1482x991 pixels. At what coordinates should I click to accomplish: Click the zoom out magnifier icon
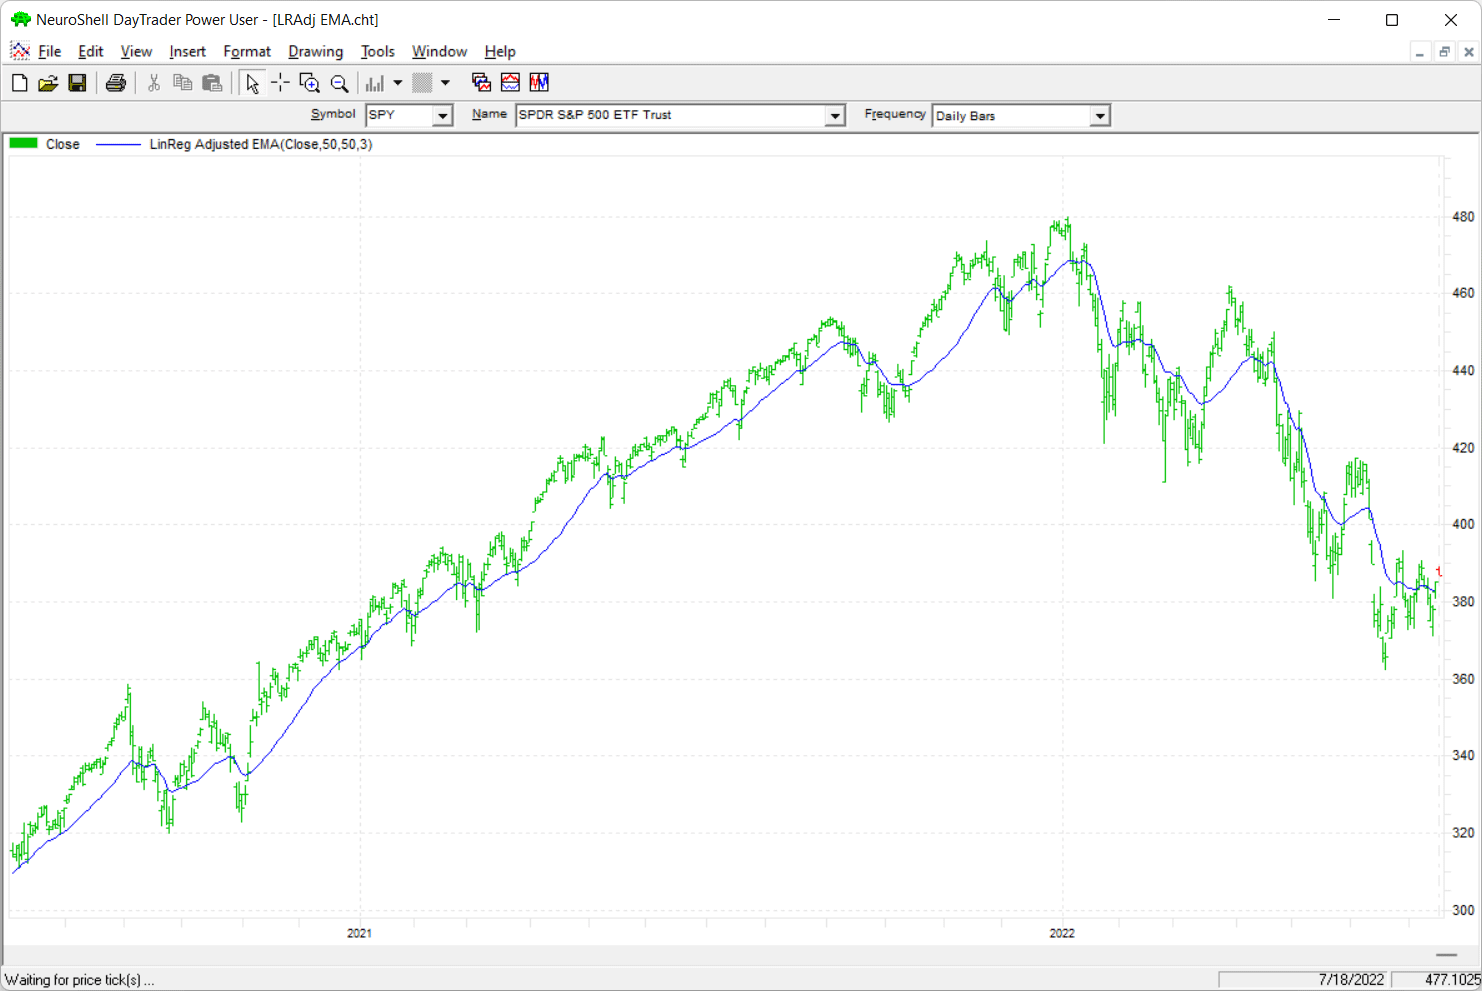coord(340,83)
